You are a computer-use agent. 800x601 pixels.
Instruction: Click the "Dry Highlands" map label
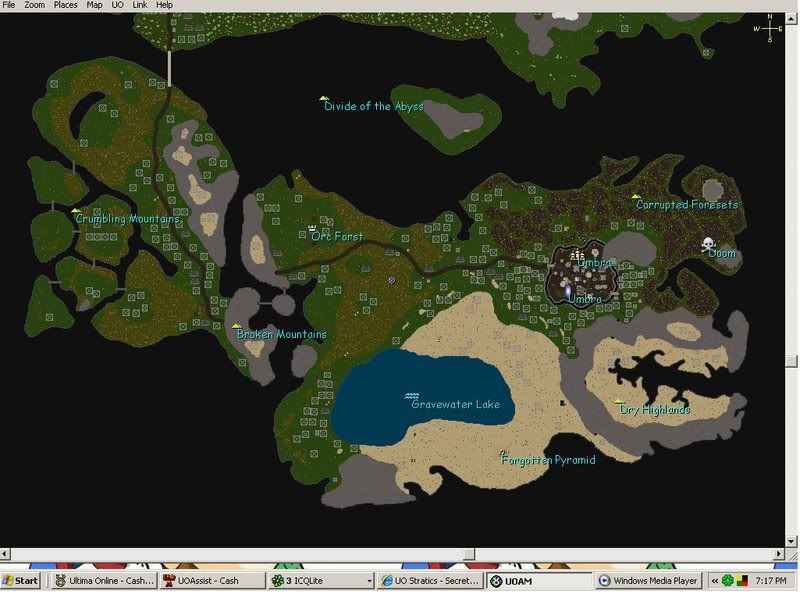coord(655,409)
